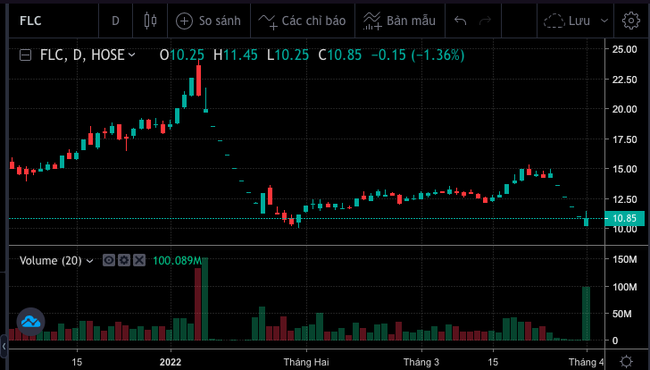Viewport: 650px width, 370px height.
Task: Click the 2022 time axis label
Action: pos(170,362)
